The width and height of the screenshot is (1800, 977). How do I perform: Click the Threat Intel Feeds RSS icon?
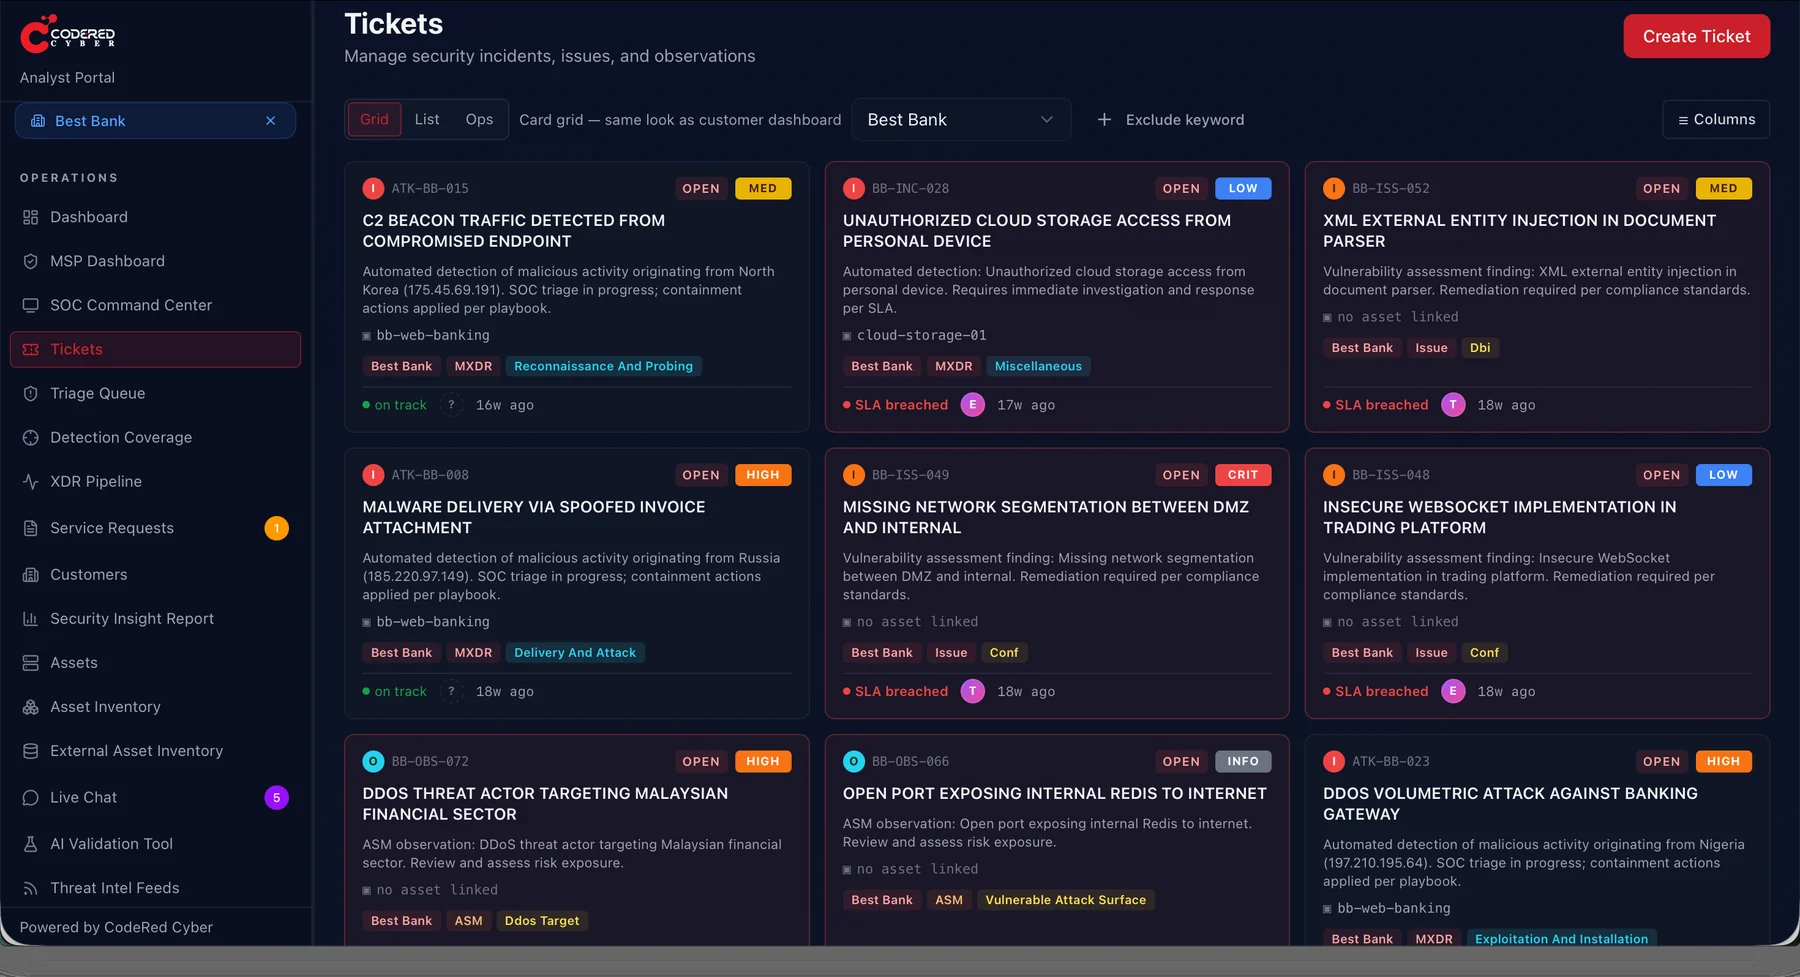coord(31,888)
